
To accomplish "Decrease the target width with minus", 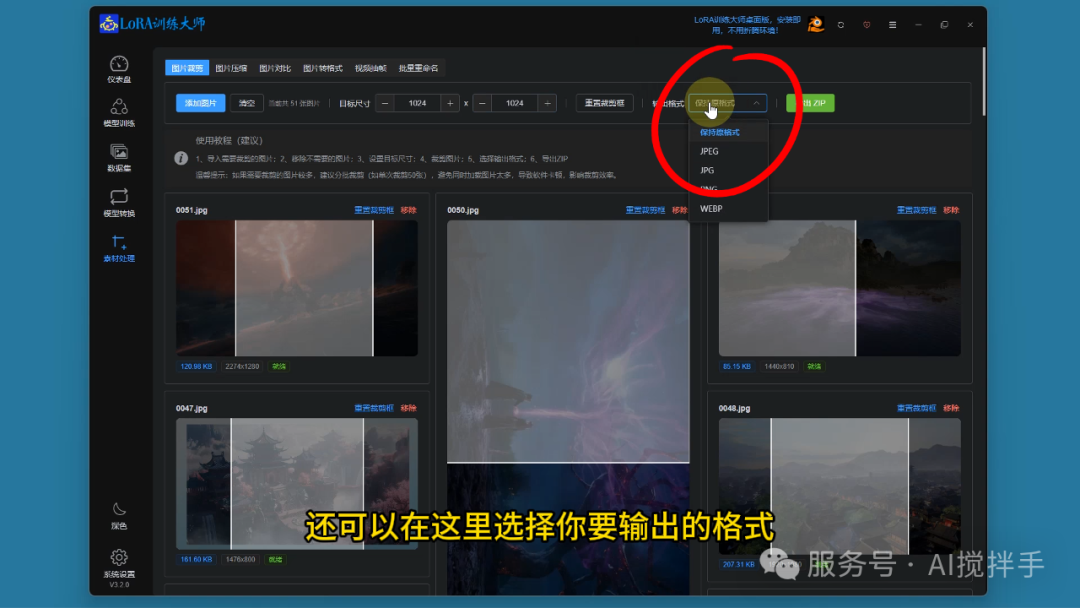I will point(385,103).
